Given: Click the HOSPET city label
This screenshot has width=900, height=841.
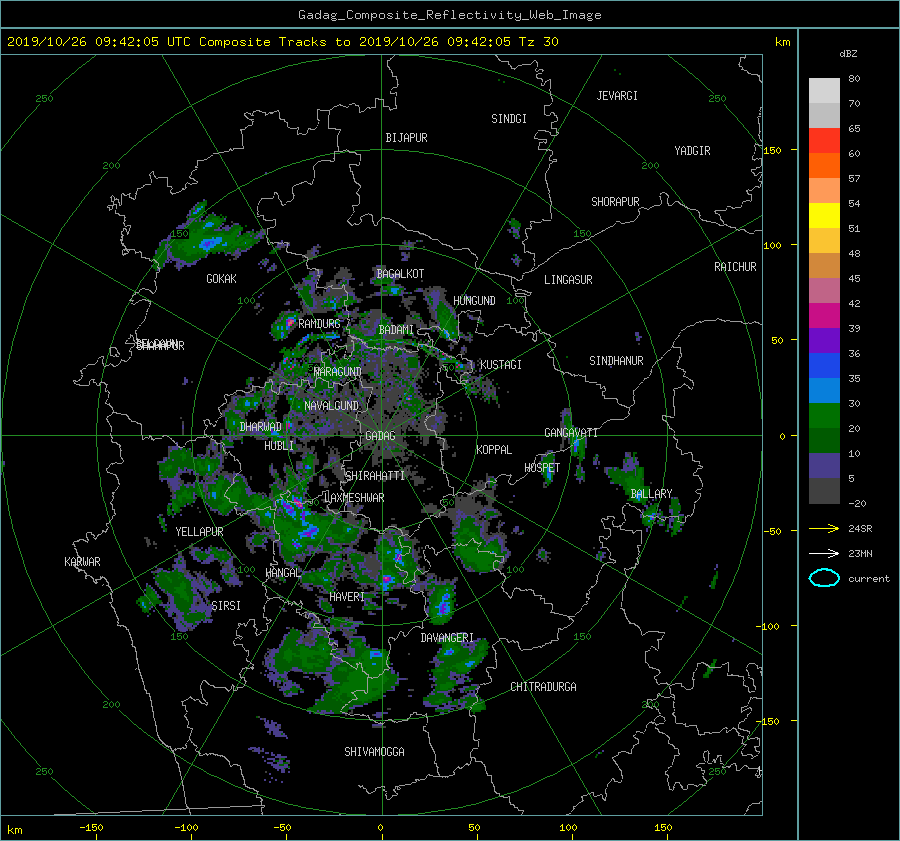Looking at the screenshot, I should [542, 468].
